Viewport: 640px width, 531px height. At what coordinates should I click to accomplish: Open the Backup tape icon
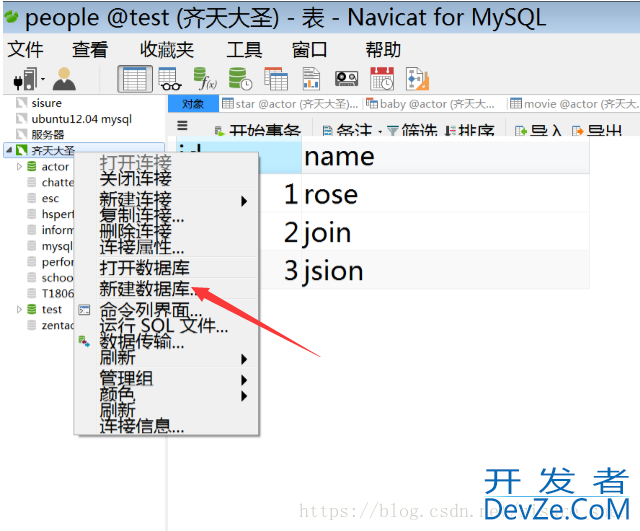[x=347, y=79]
